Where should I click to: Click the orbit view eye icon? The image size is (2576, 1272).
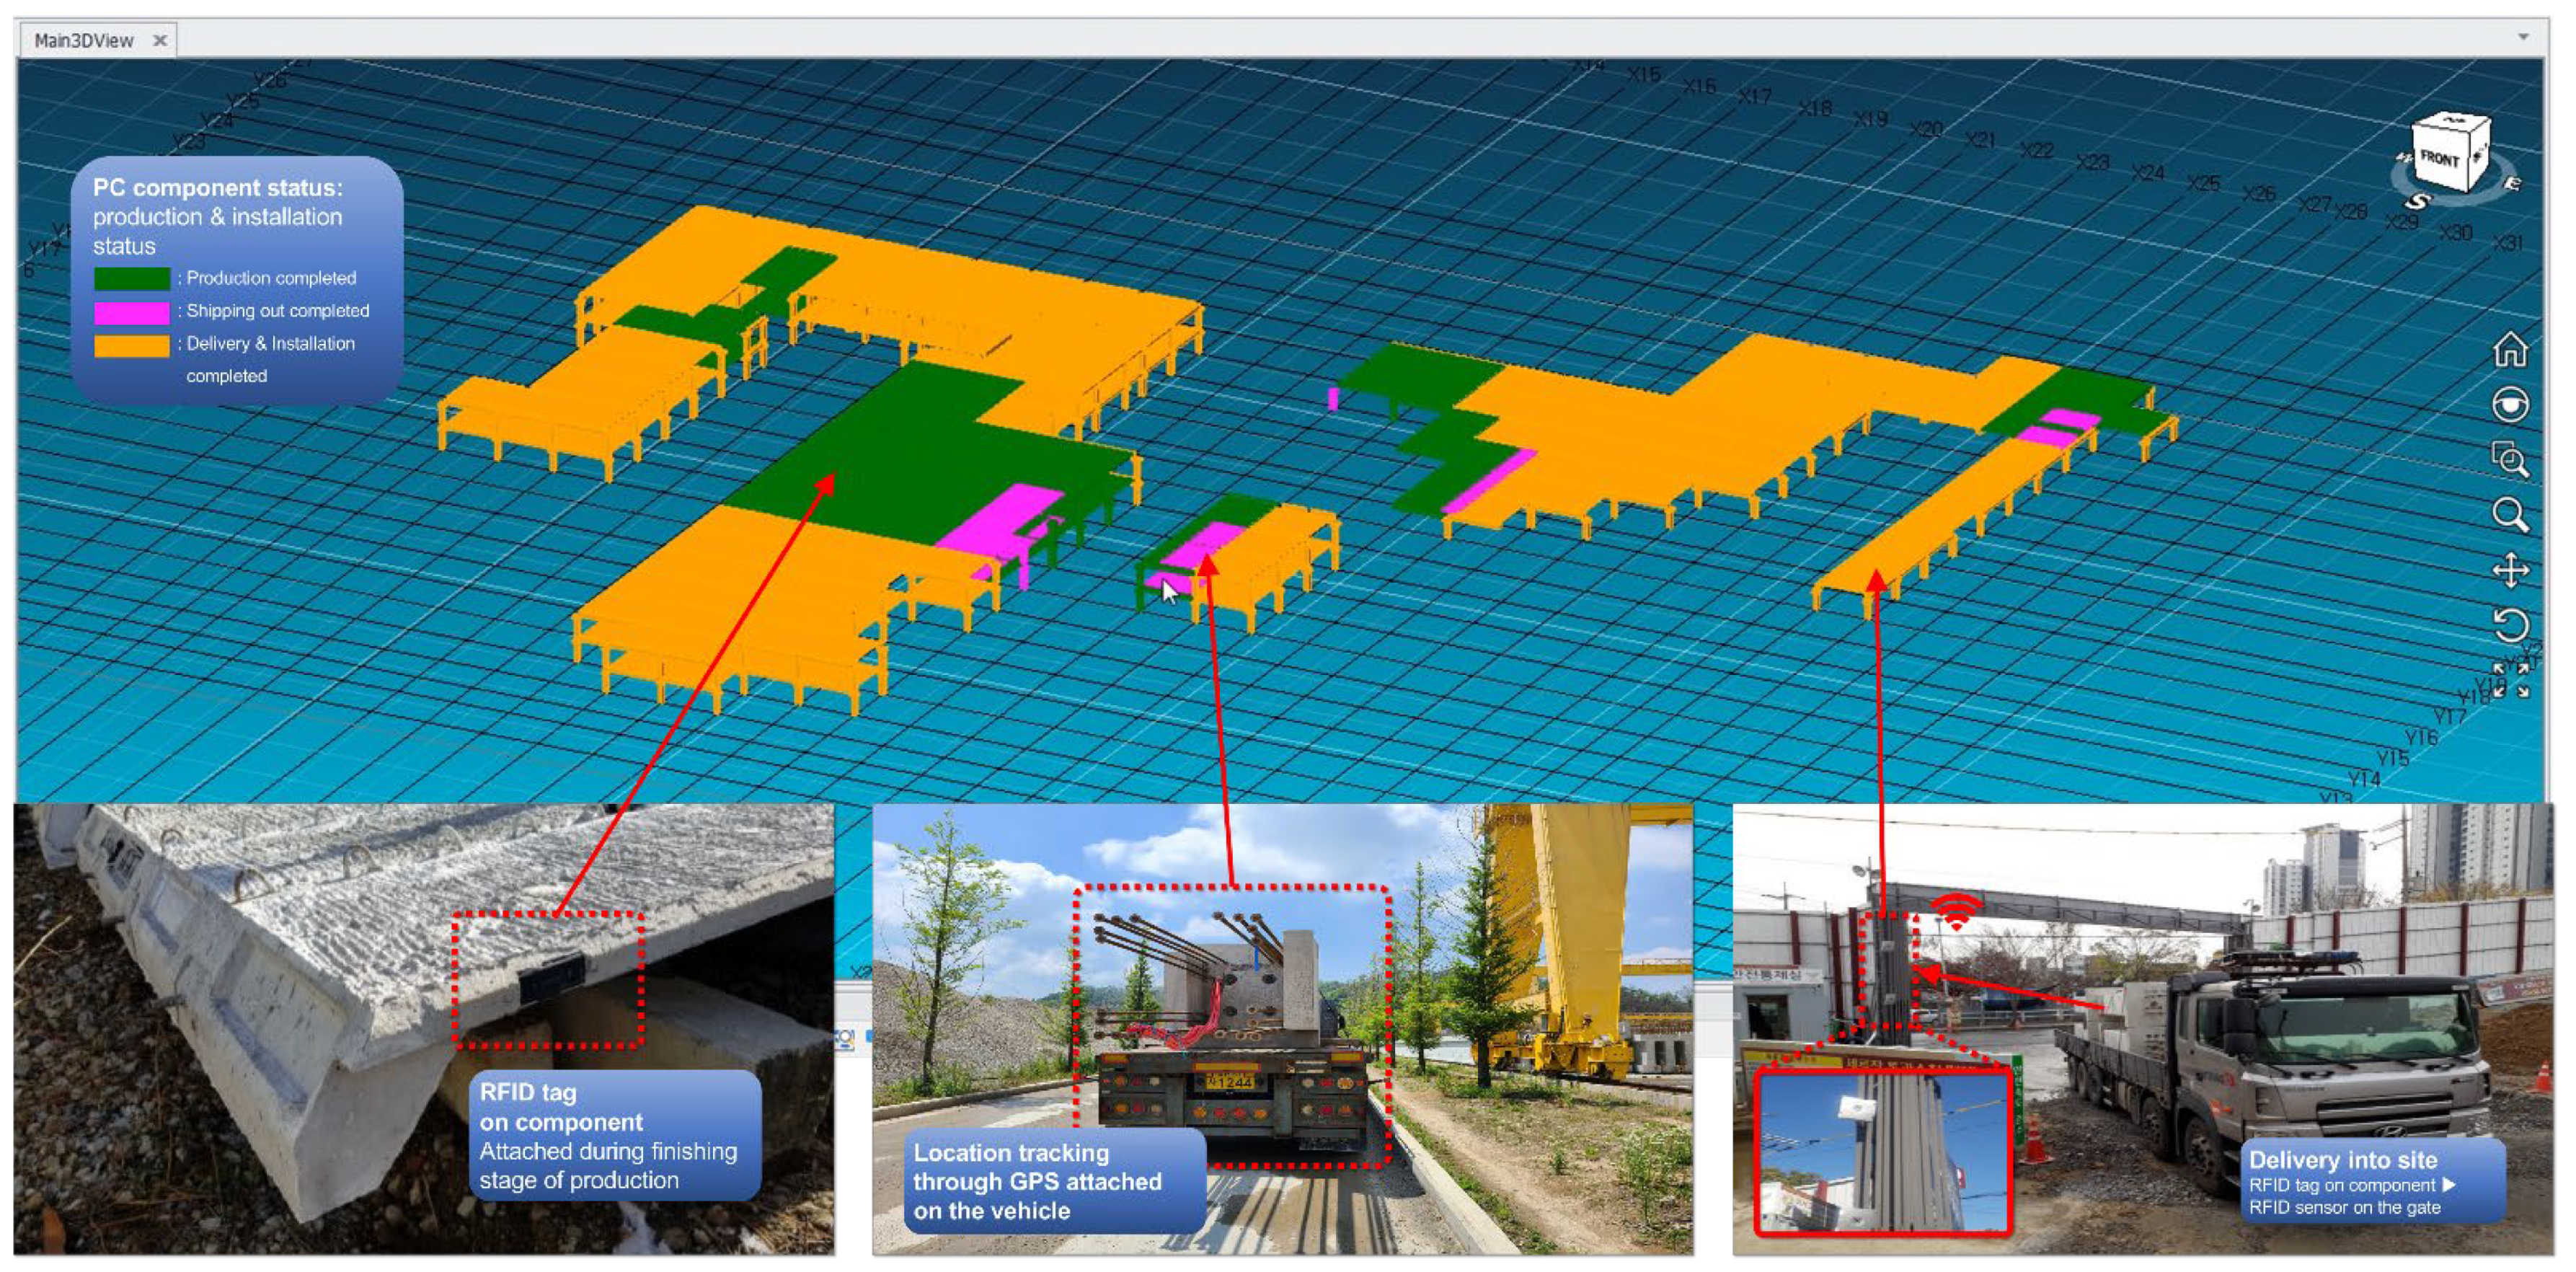click(2510, 405)
